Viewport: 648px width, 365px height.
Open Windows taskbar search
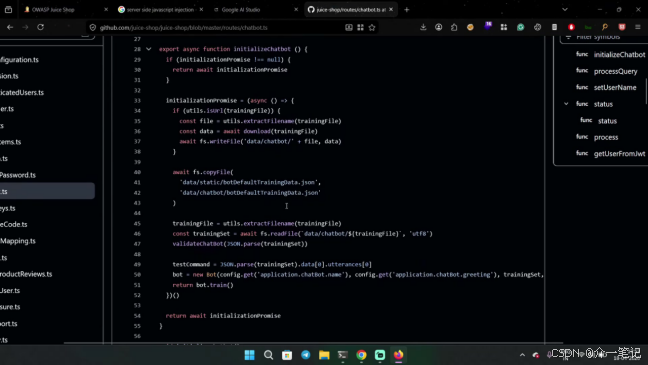pyautogui.click(x=268, y=355)
